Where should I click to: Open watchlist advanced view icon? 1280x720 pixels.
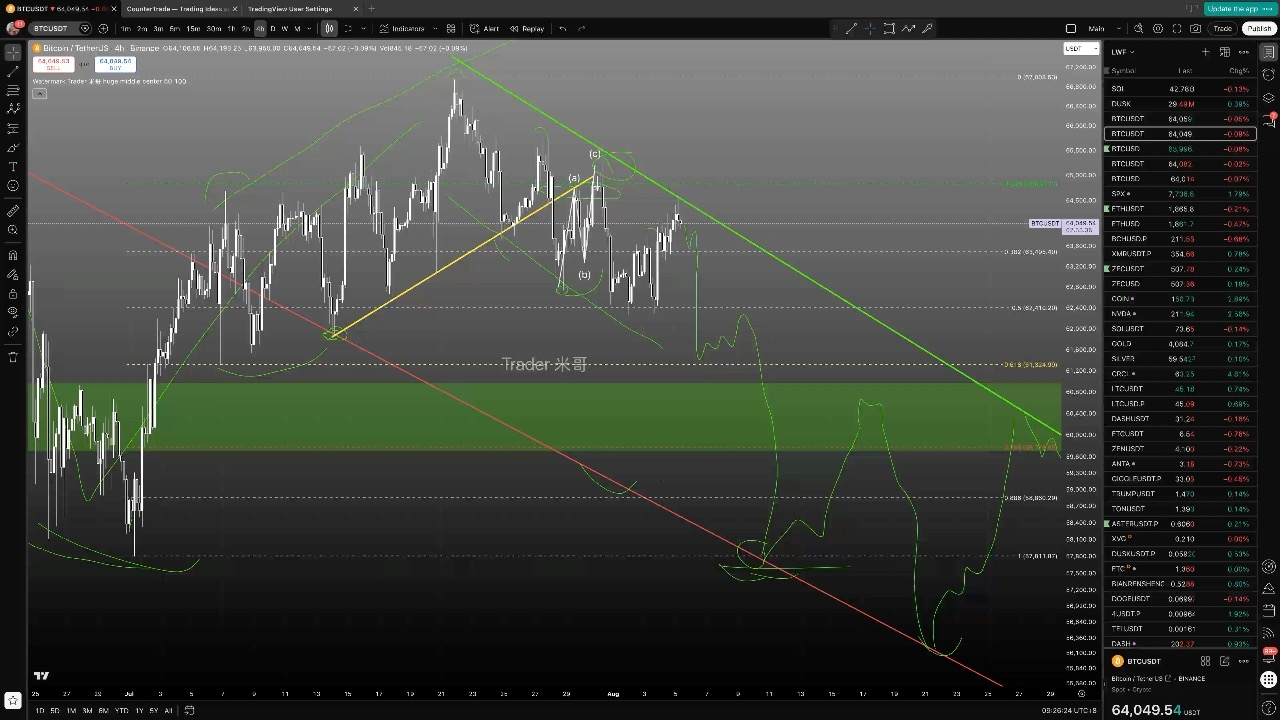(1225, 52)
